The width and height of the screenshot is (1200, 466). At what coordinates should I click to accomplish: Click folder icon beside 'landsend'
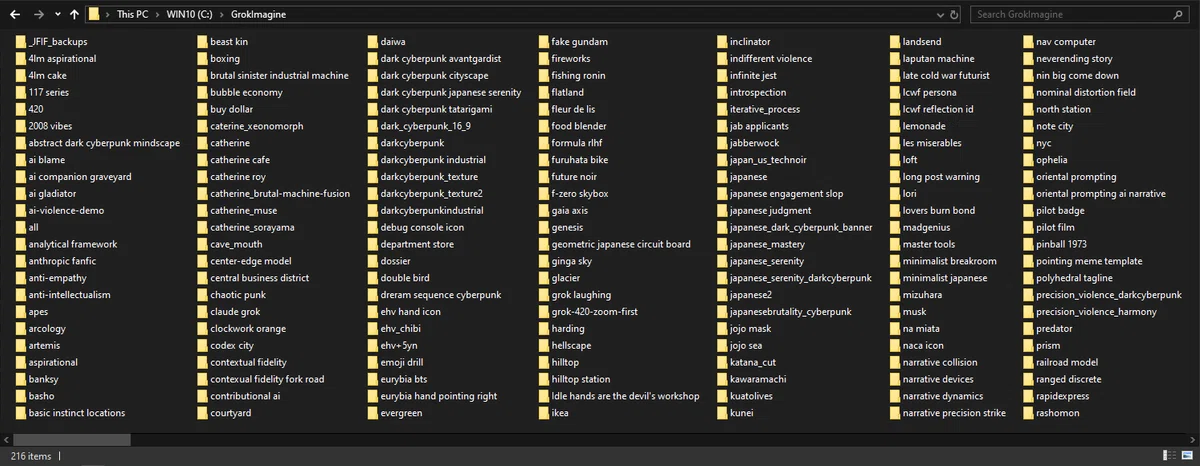pos(895,42)
